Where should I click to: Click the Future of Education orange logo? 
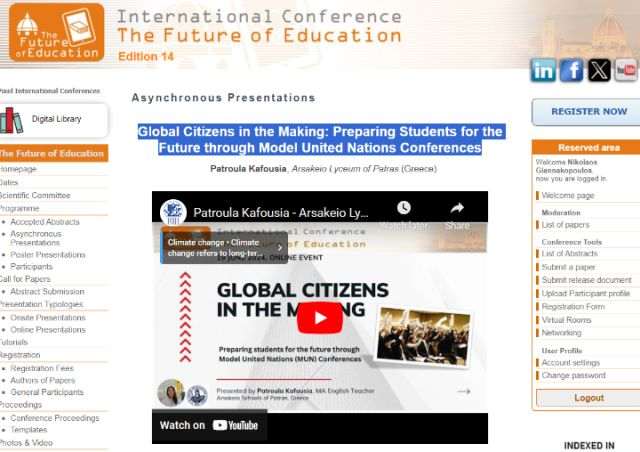point(57,32)
